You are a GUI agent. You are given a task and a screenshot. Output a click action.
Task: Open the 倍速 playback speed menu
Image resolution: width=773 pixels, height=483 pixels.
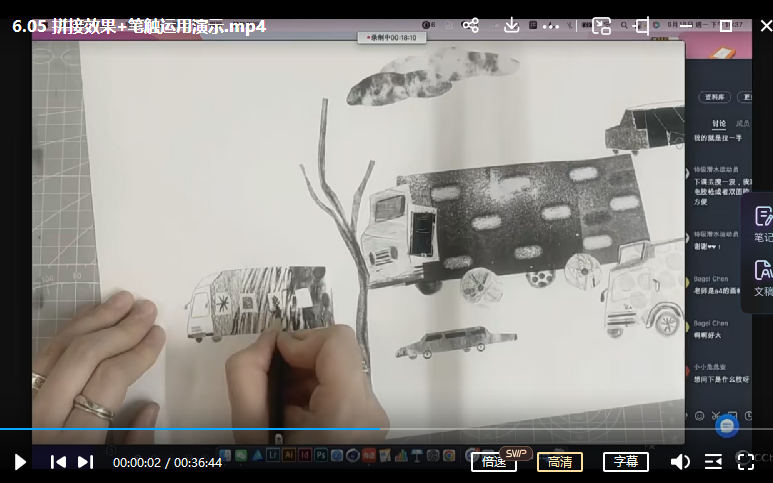(x=494, y=462)
